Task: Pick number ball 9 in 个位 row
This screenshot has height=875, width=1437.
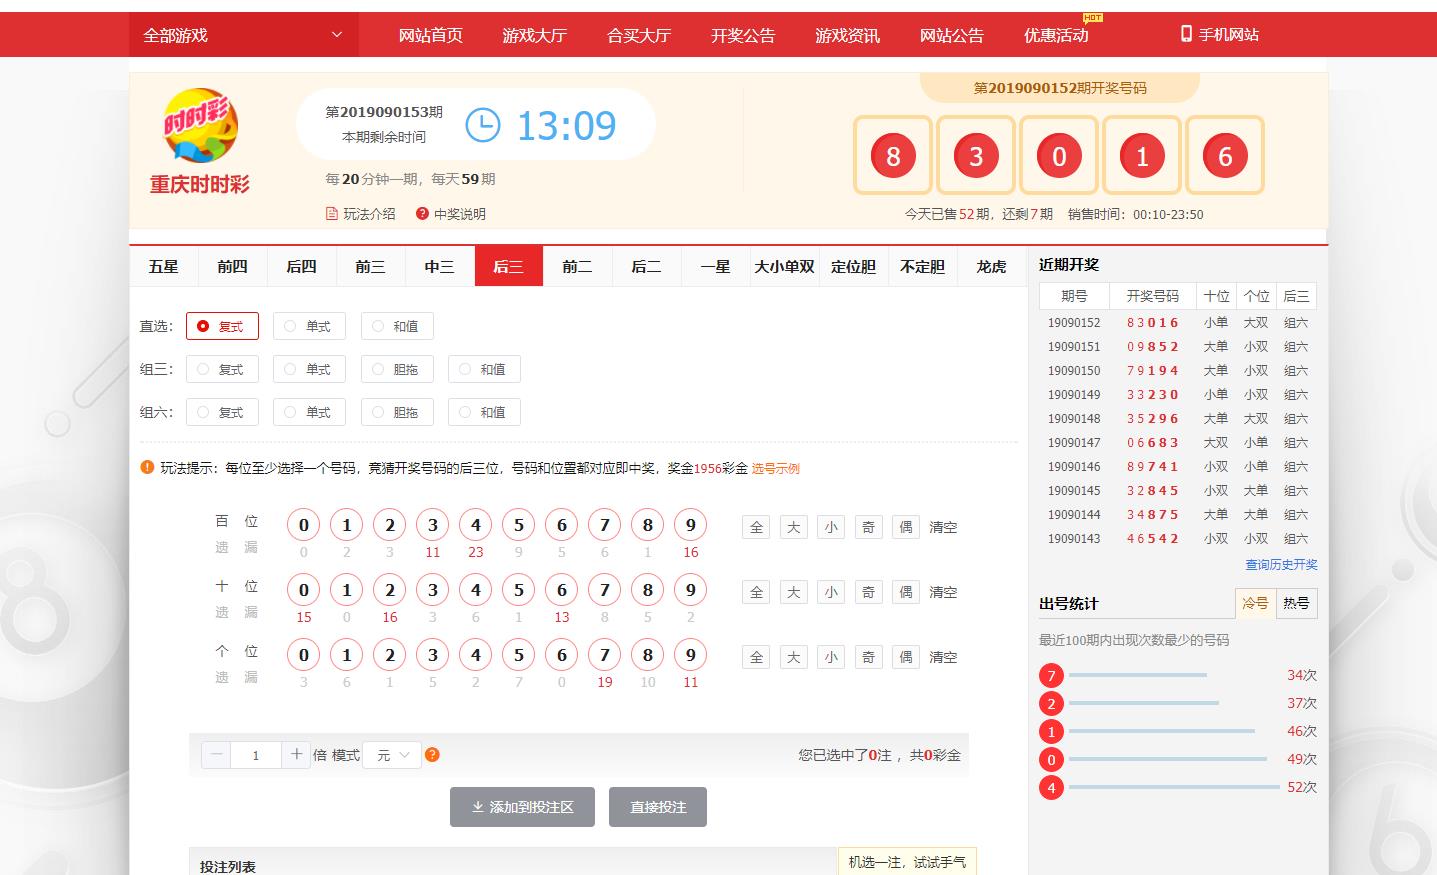Action: (x=690, y=655)
